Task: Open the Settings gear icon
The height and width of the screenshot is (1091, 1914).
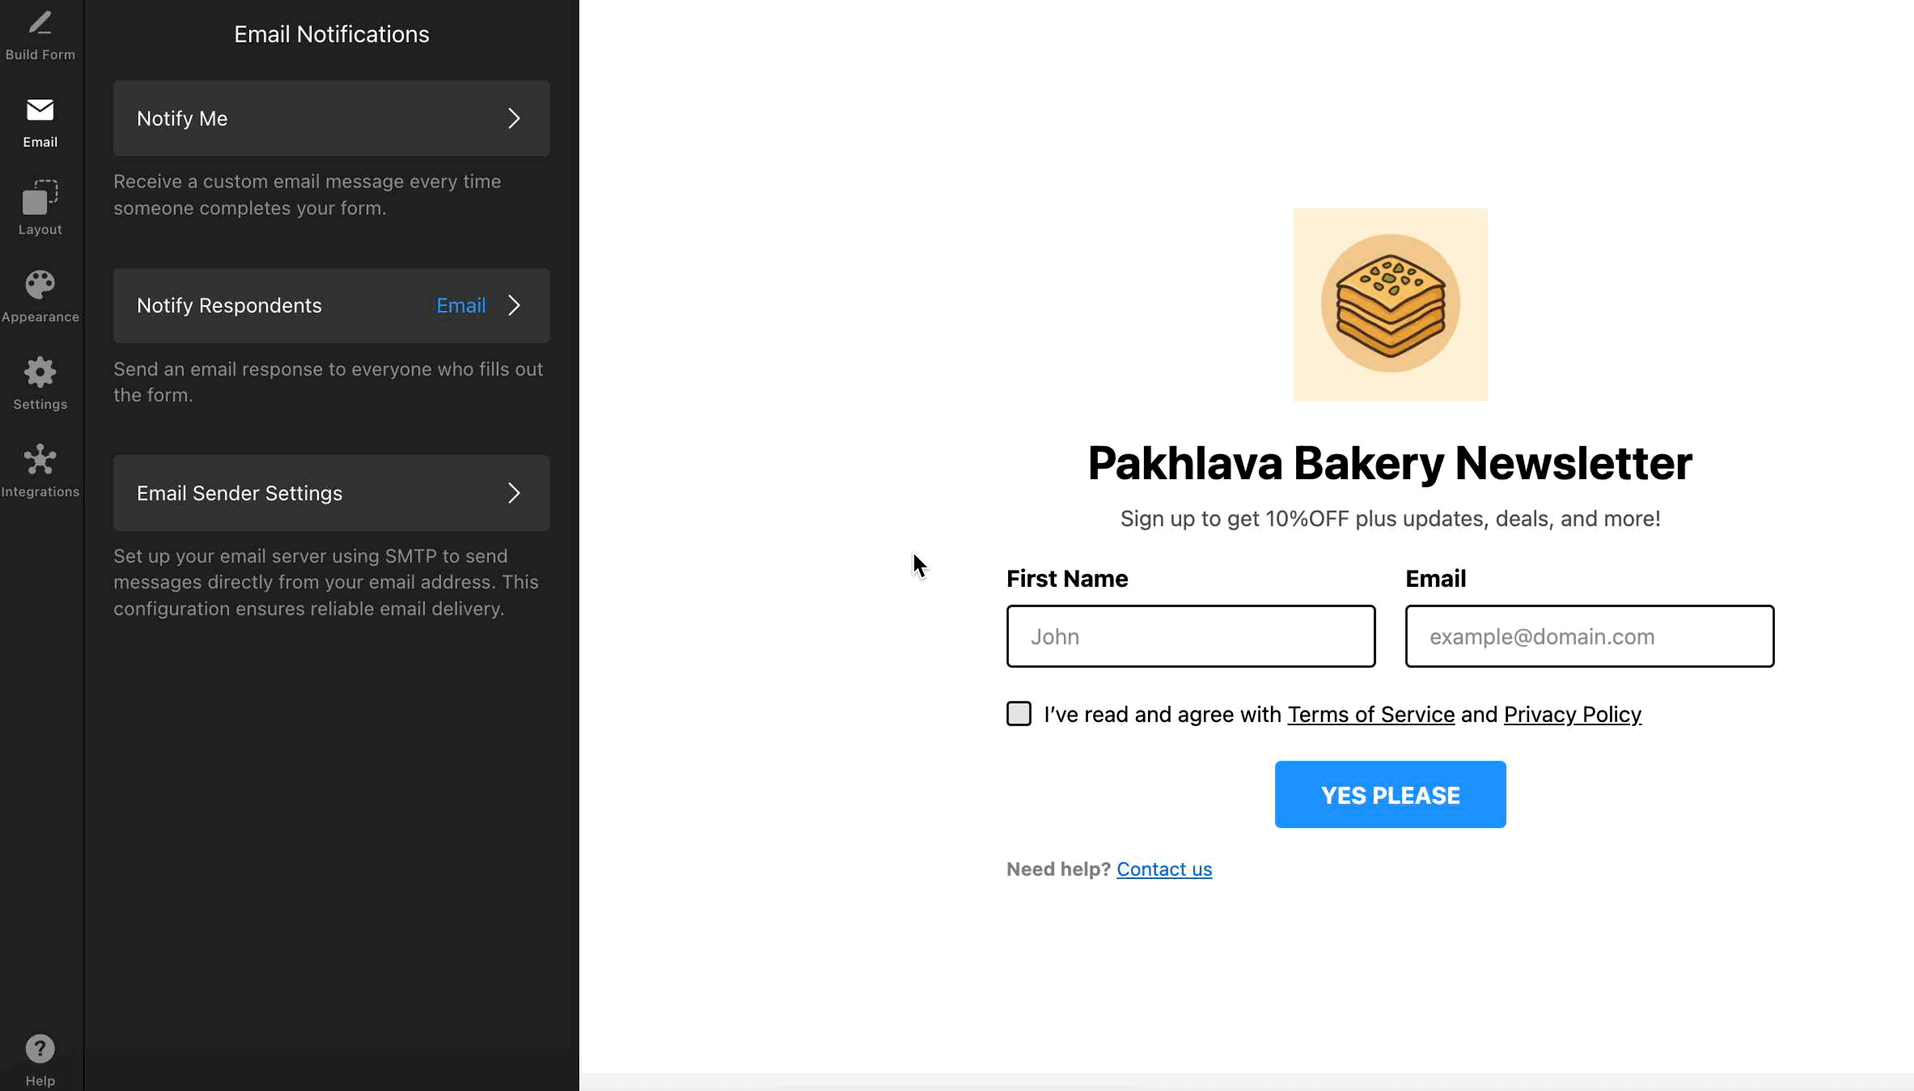Action: [40, 373]
